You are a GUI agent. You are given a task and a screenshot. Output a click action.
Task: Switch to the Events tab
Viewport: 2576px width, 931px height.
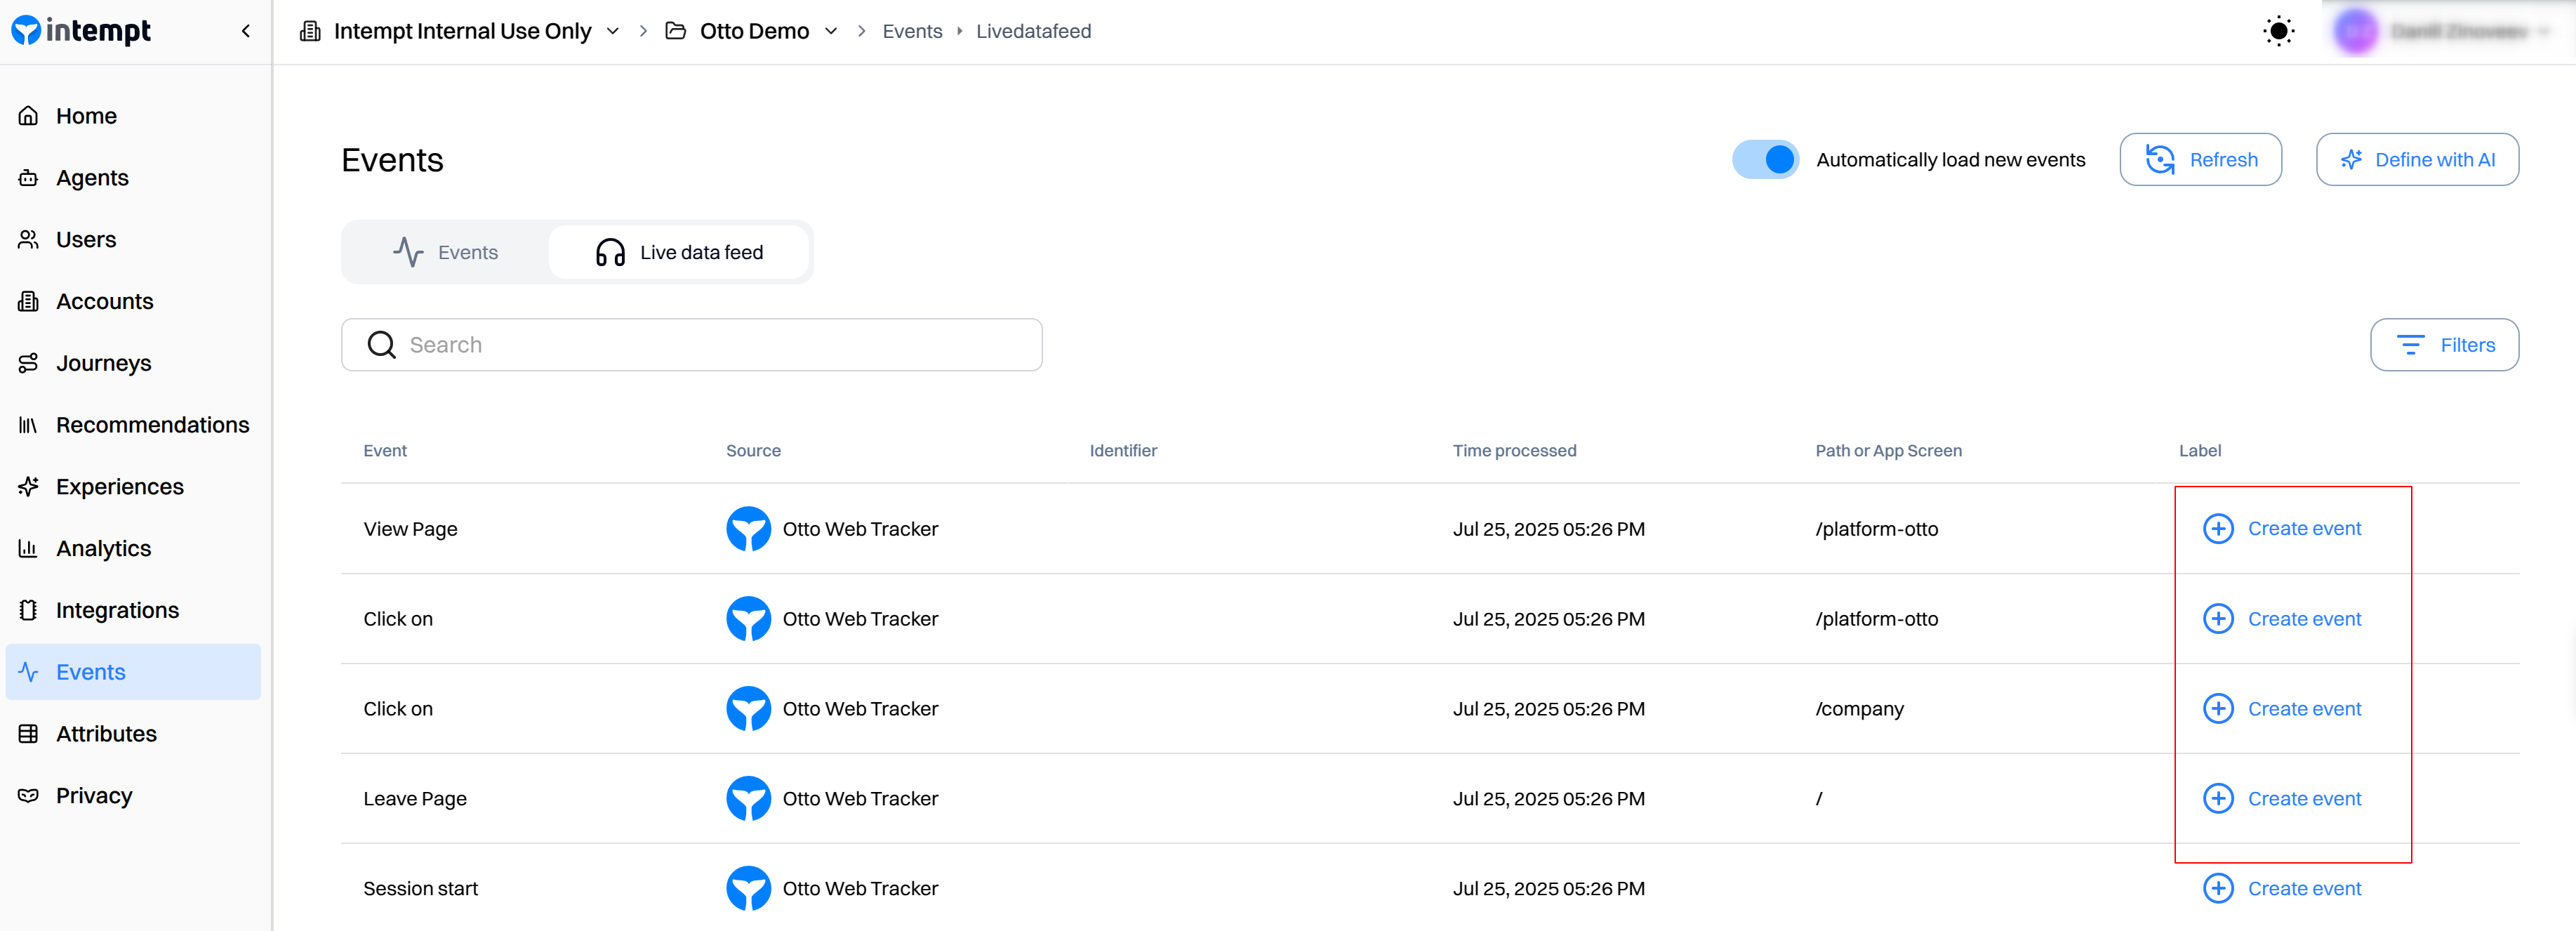446,252
